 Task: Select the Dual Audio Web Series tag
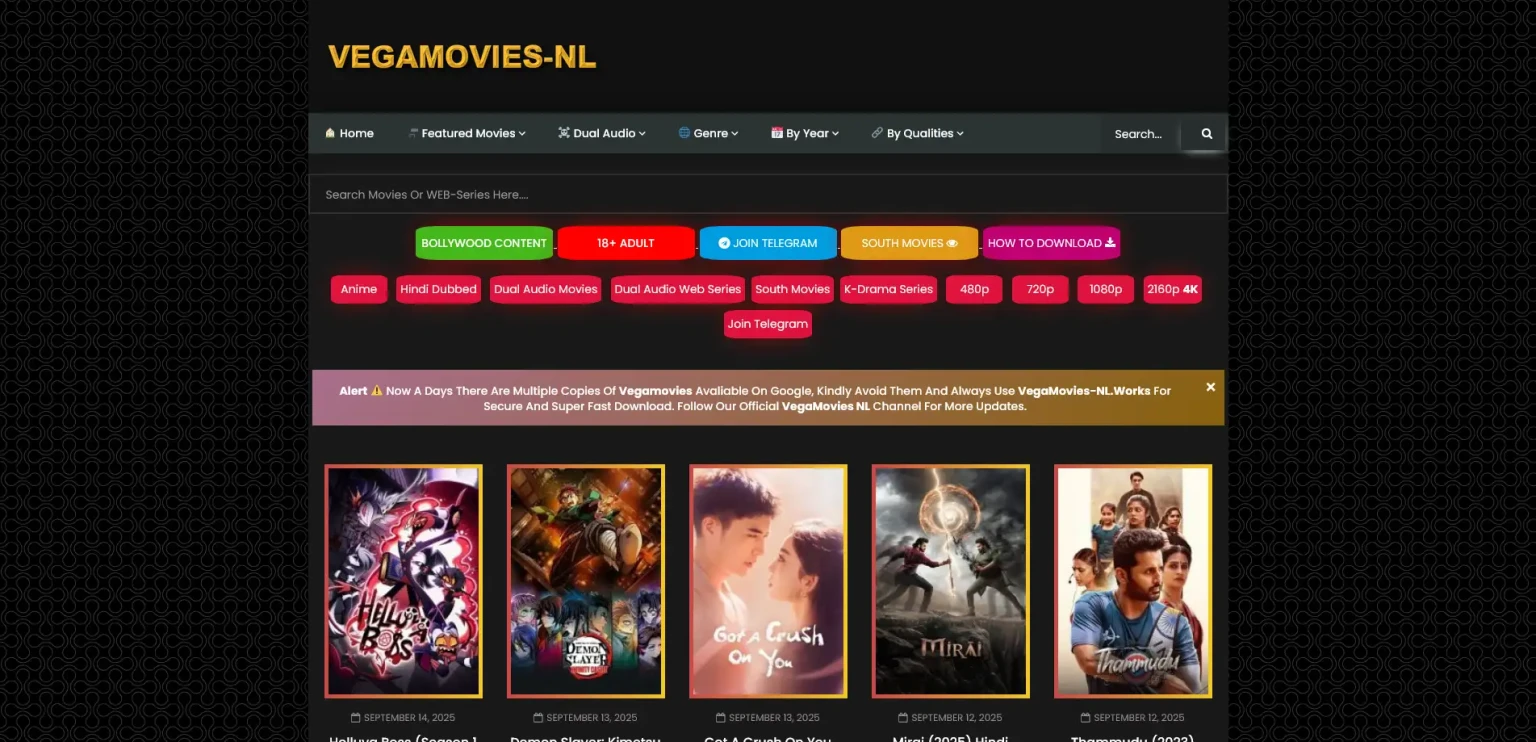tap(678, 289)
